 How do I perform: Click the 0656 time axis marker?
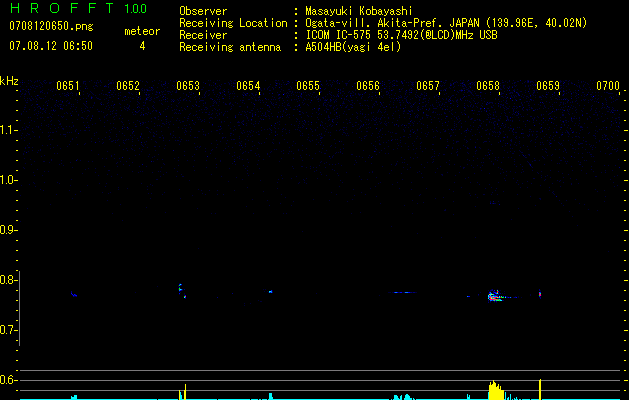(368, 86)
